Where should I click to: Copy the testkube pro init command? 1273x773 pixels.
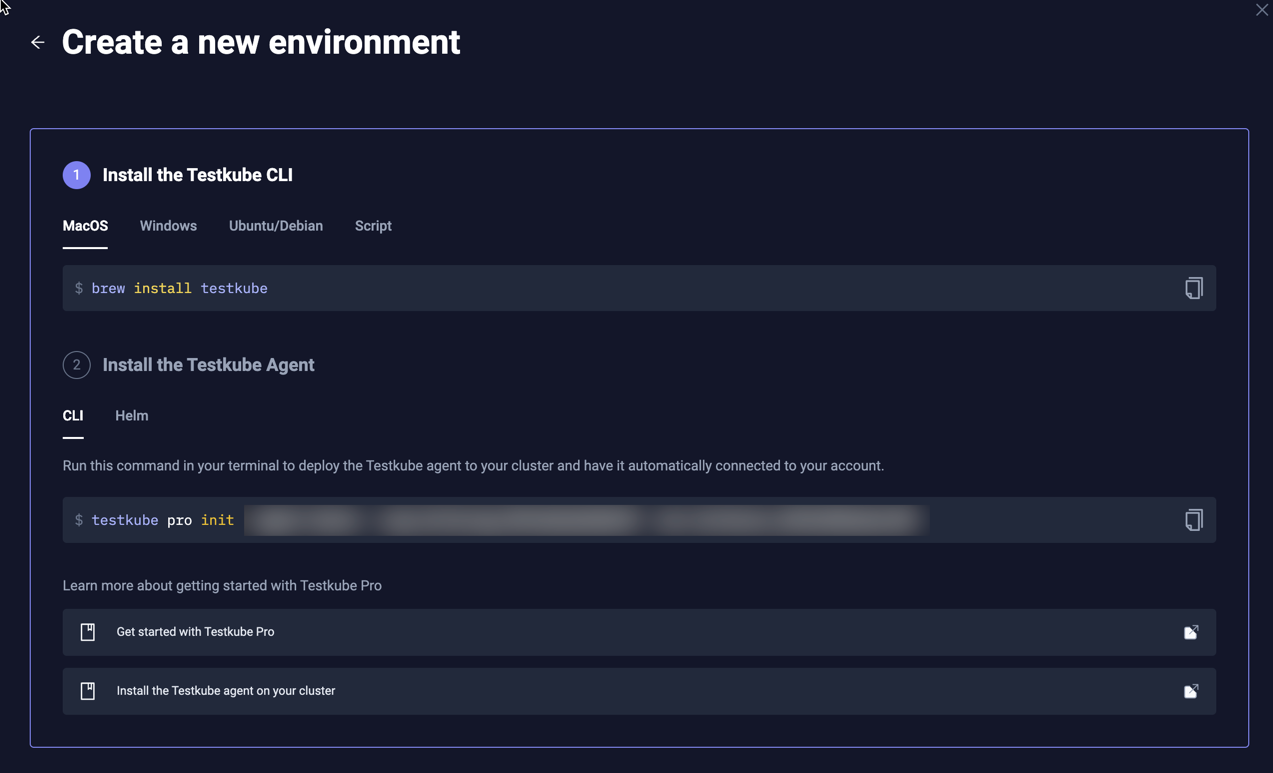click(x=1193, y=520)
